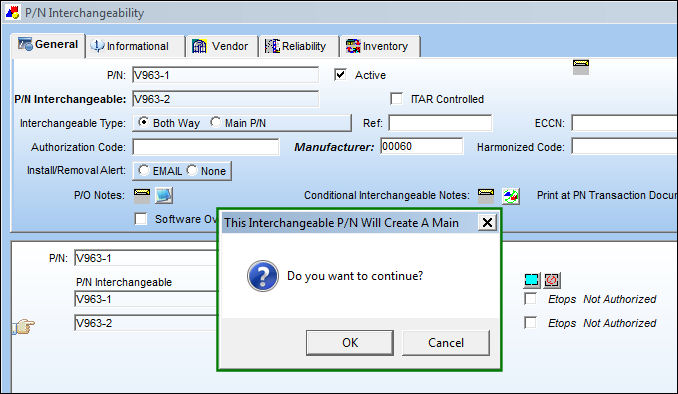Click the globe icon beside Conditional Interchangeable Notes
678x394 pixels.
(511, 196)
